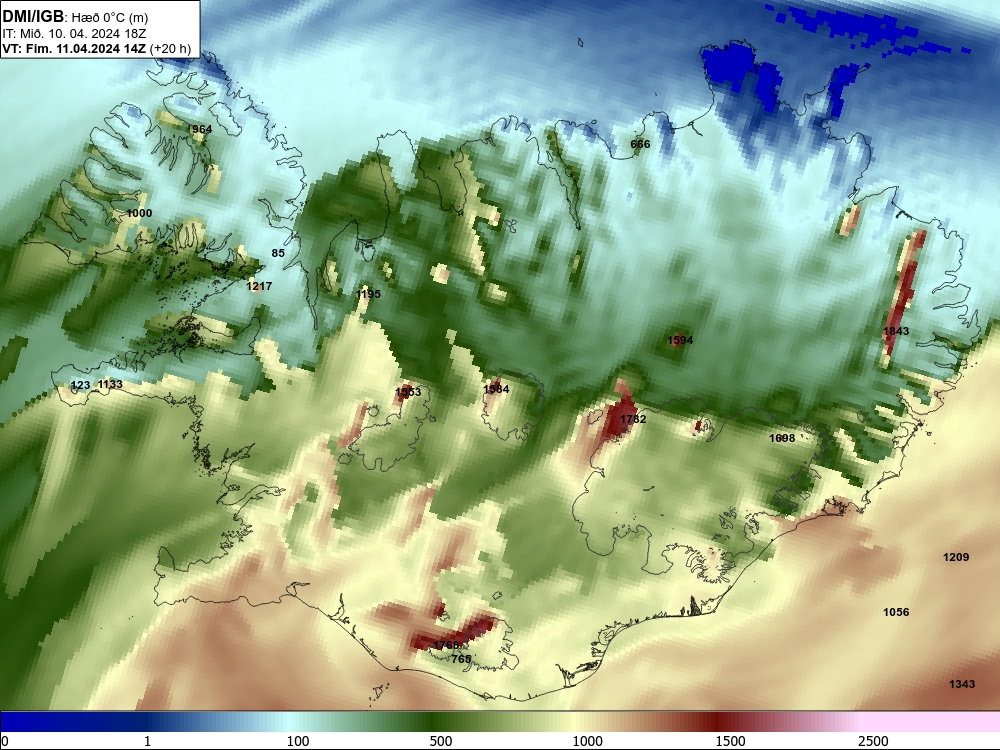
Task: Click the 1584 value on the map
Action: point(496,389)
